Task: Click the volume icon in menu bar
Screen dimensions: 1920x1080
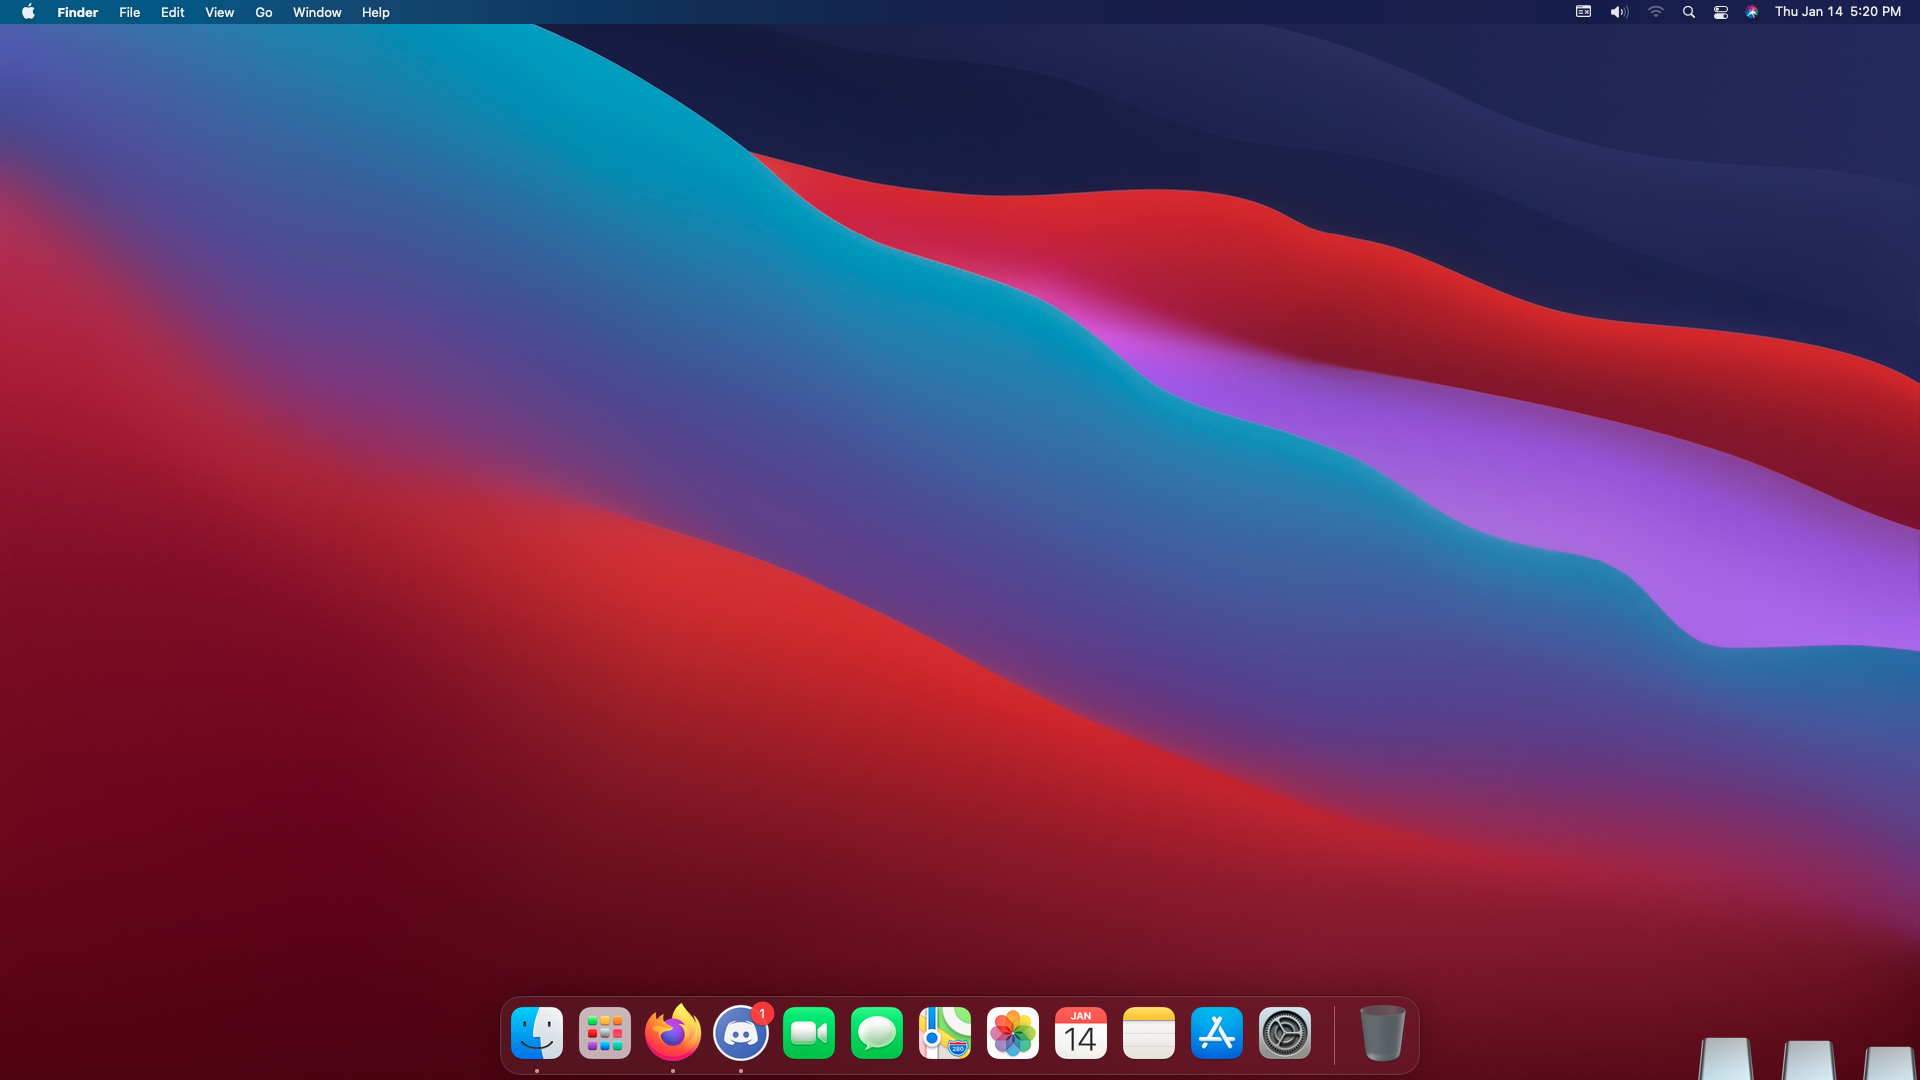Action: tap(1619, 12)
